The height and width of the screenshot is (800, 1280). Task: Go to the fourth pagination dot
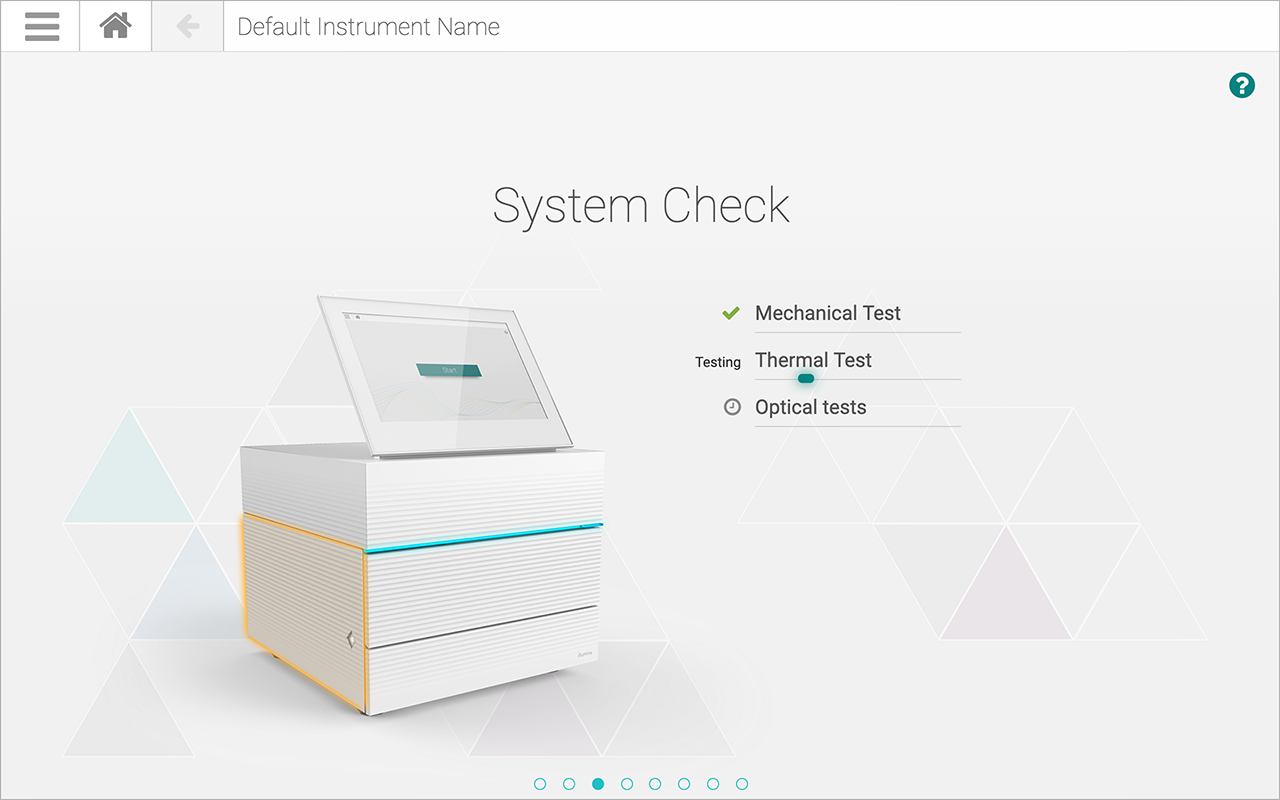tap(627, 784)
